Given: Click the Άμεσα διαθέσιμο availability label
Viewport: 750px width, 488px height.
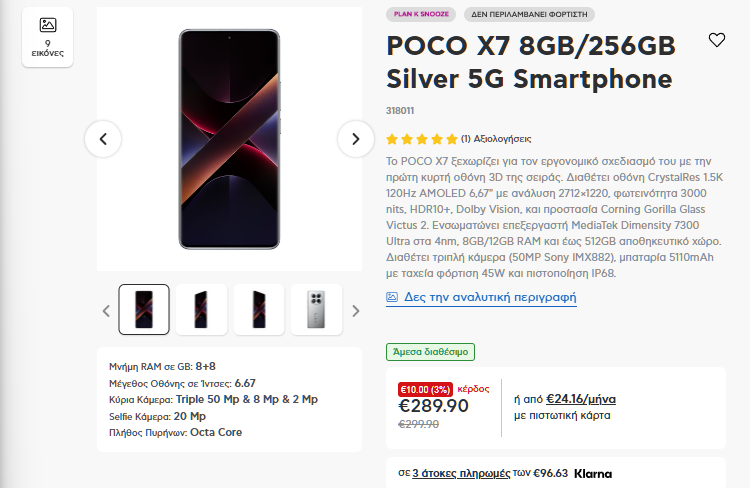Looking at the screenshot, I should pyautogui.click(x=430, y=352).
